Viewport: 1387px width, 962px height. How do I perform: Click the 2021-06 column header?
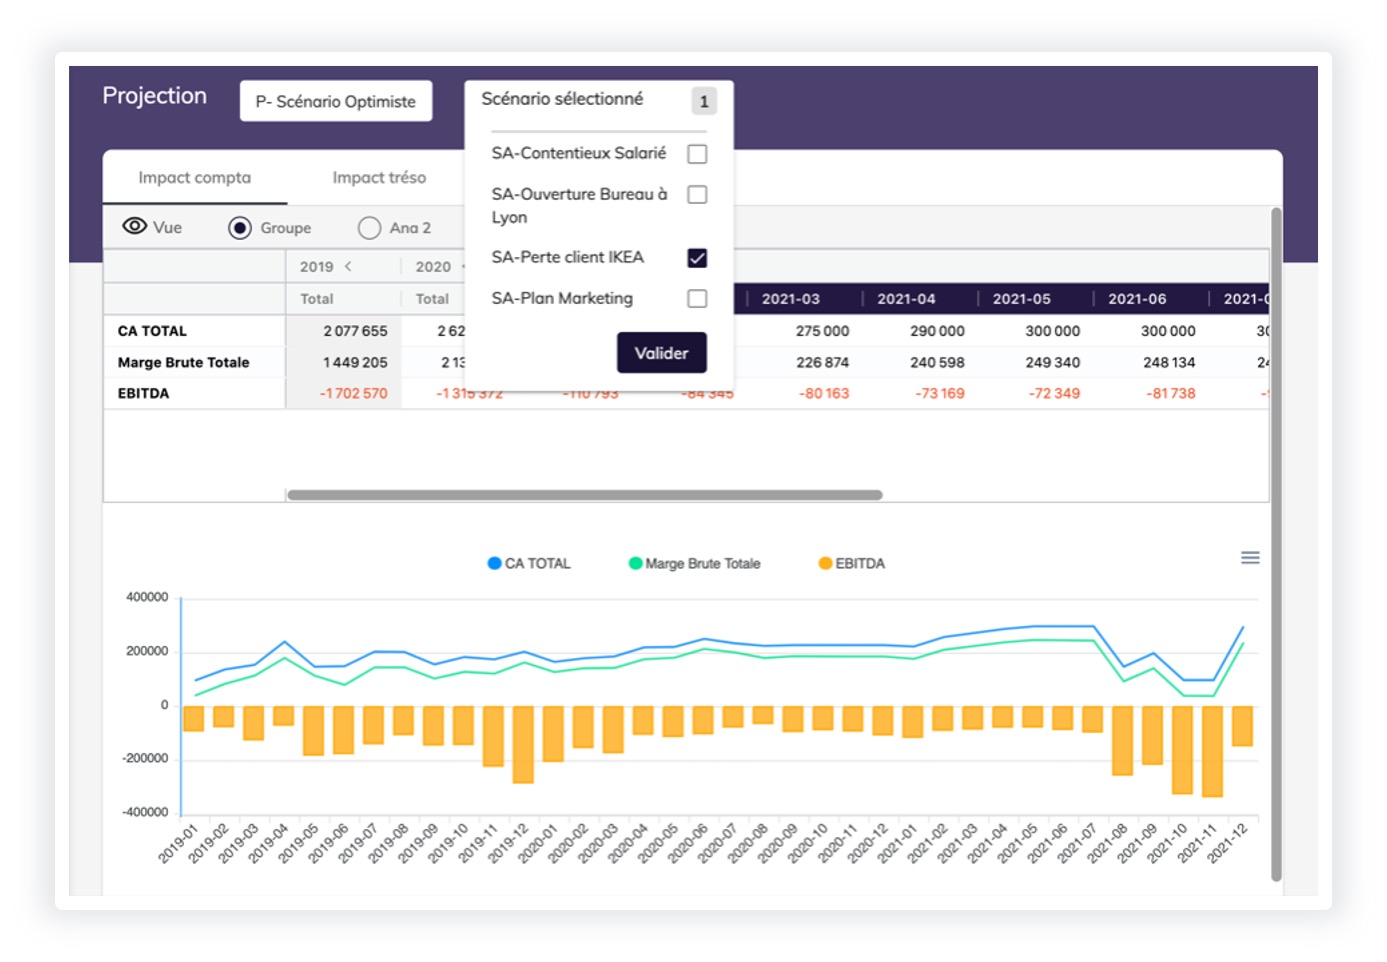click(1137, 299)
